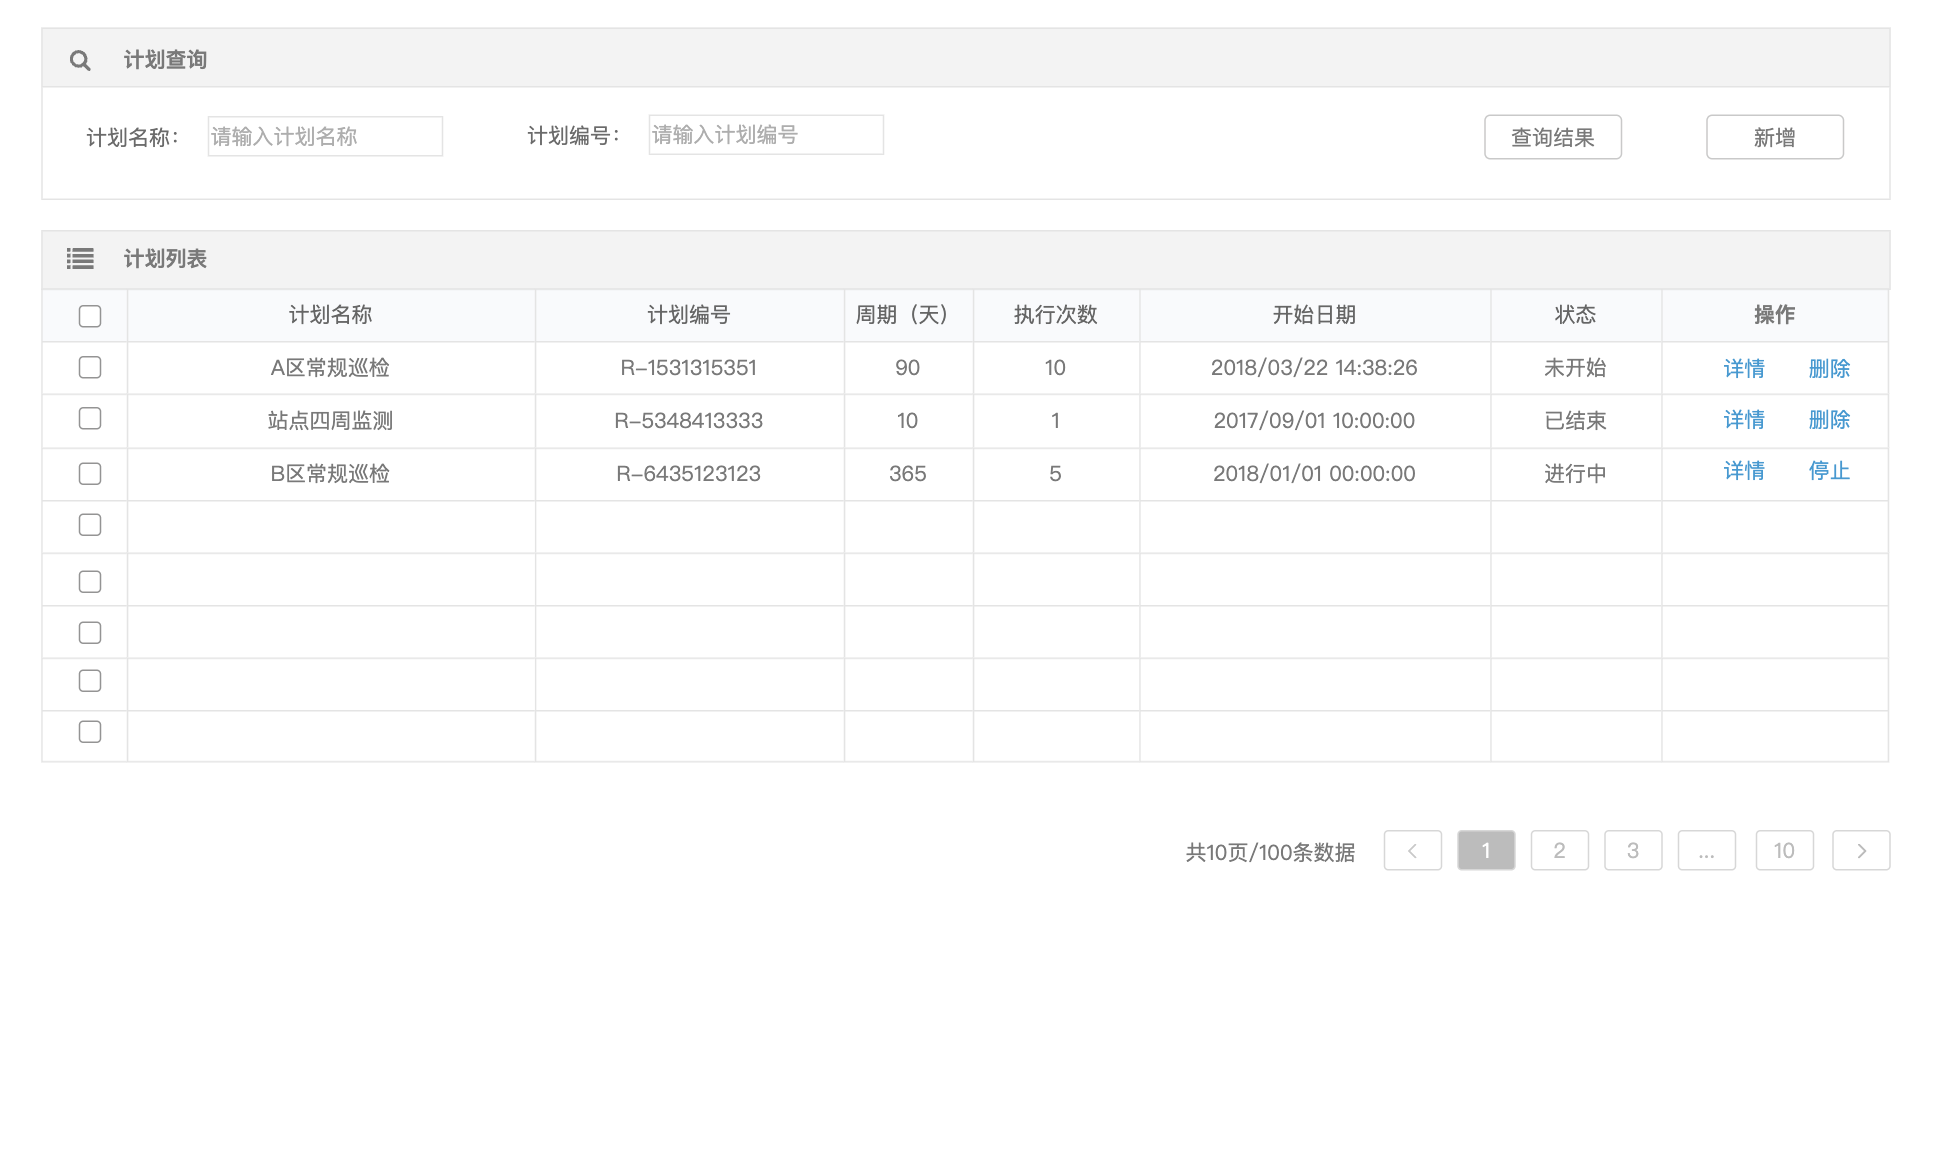This screenshot has width=1936, height=1150.
Task: Click the list icon beside 计划列表
Action: [x=80, y=259]
